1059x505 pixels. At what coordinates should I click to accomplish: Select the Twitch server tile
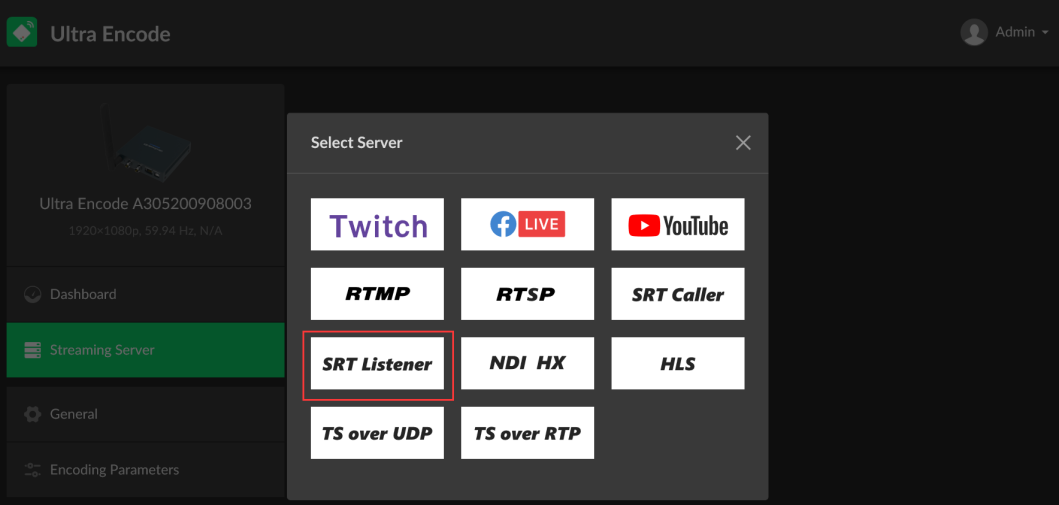[378, 224]
